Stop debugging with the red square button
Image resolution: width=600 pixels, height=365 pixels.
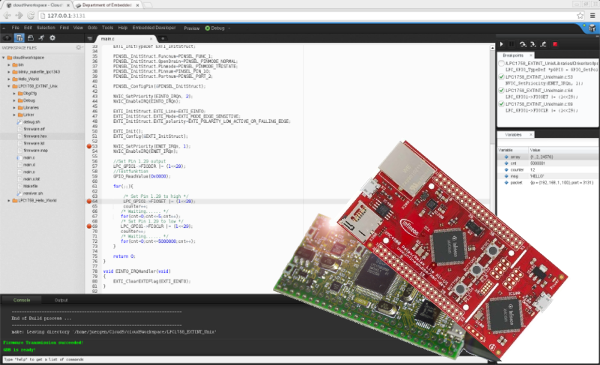pos(555,44)
